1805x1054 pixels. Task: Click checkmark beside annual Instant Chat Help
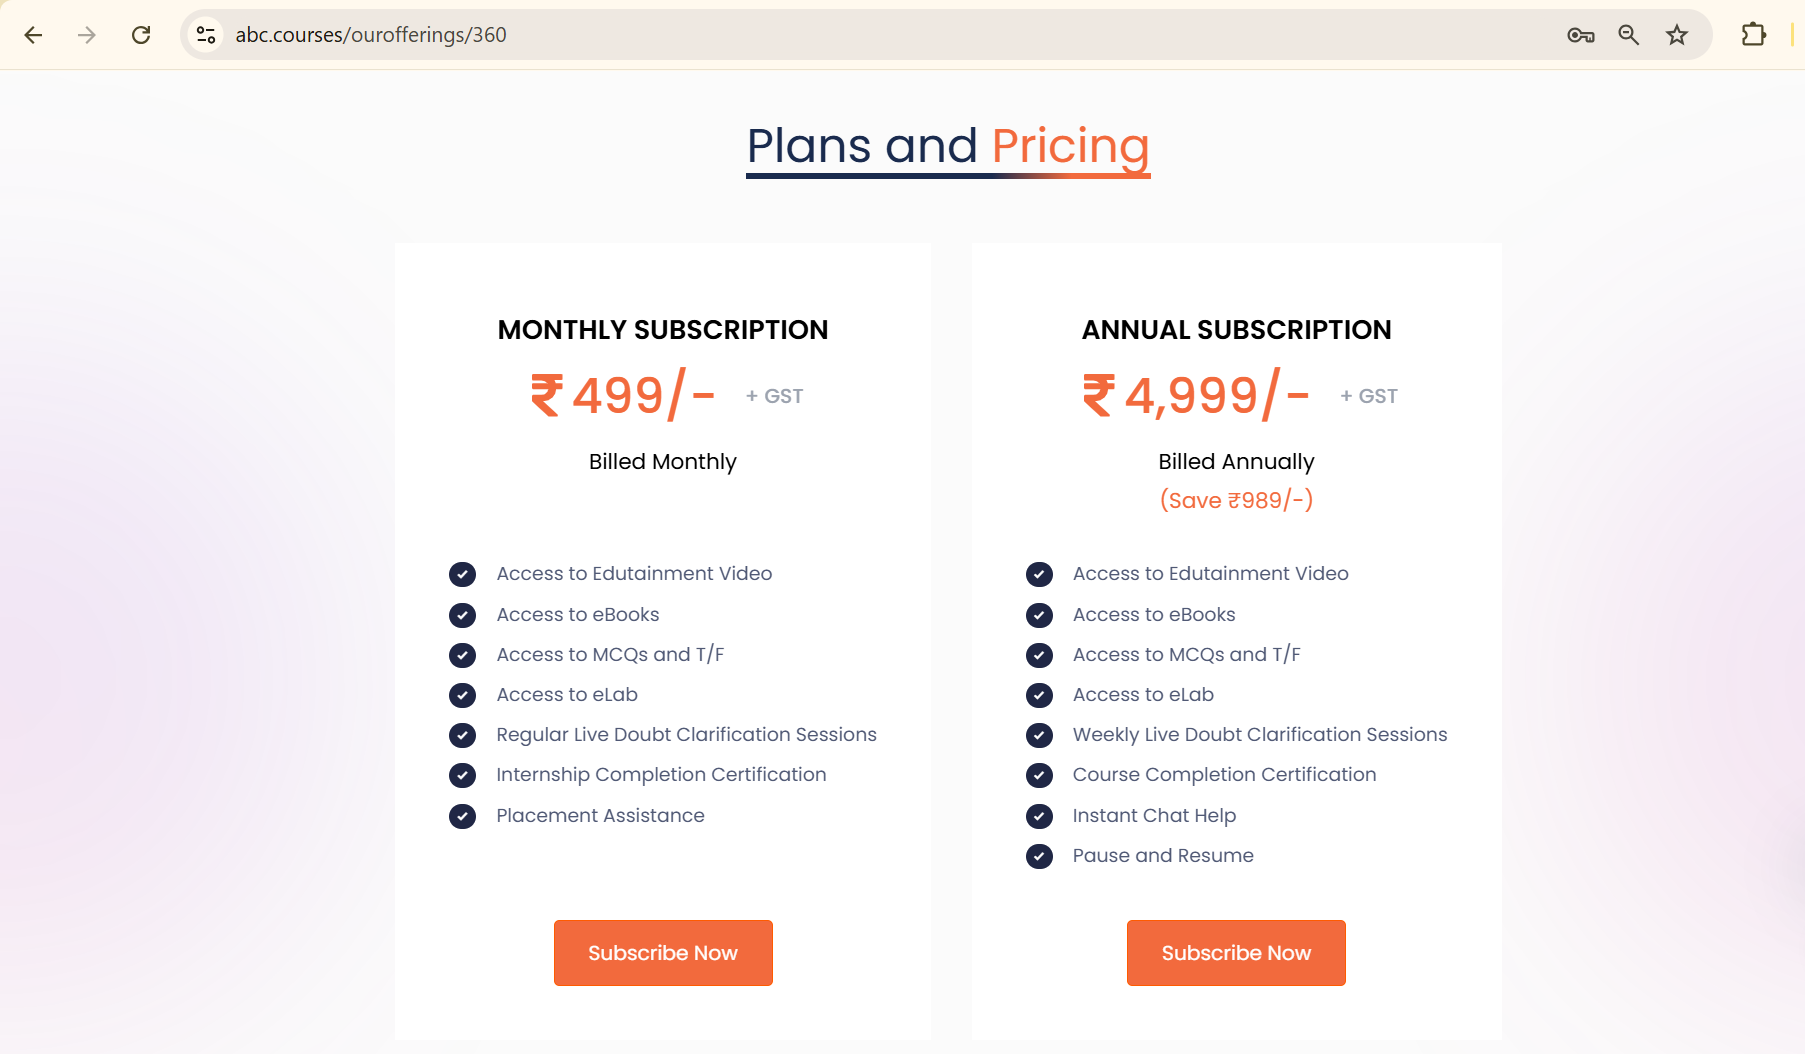(x=1039, y=816)
